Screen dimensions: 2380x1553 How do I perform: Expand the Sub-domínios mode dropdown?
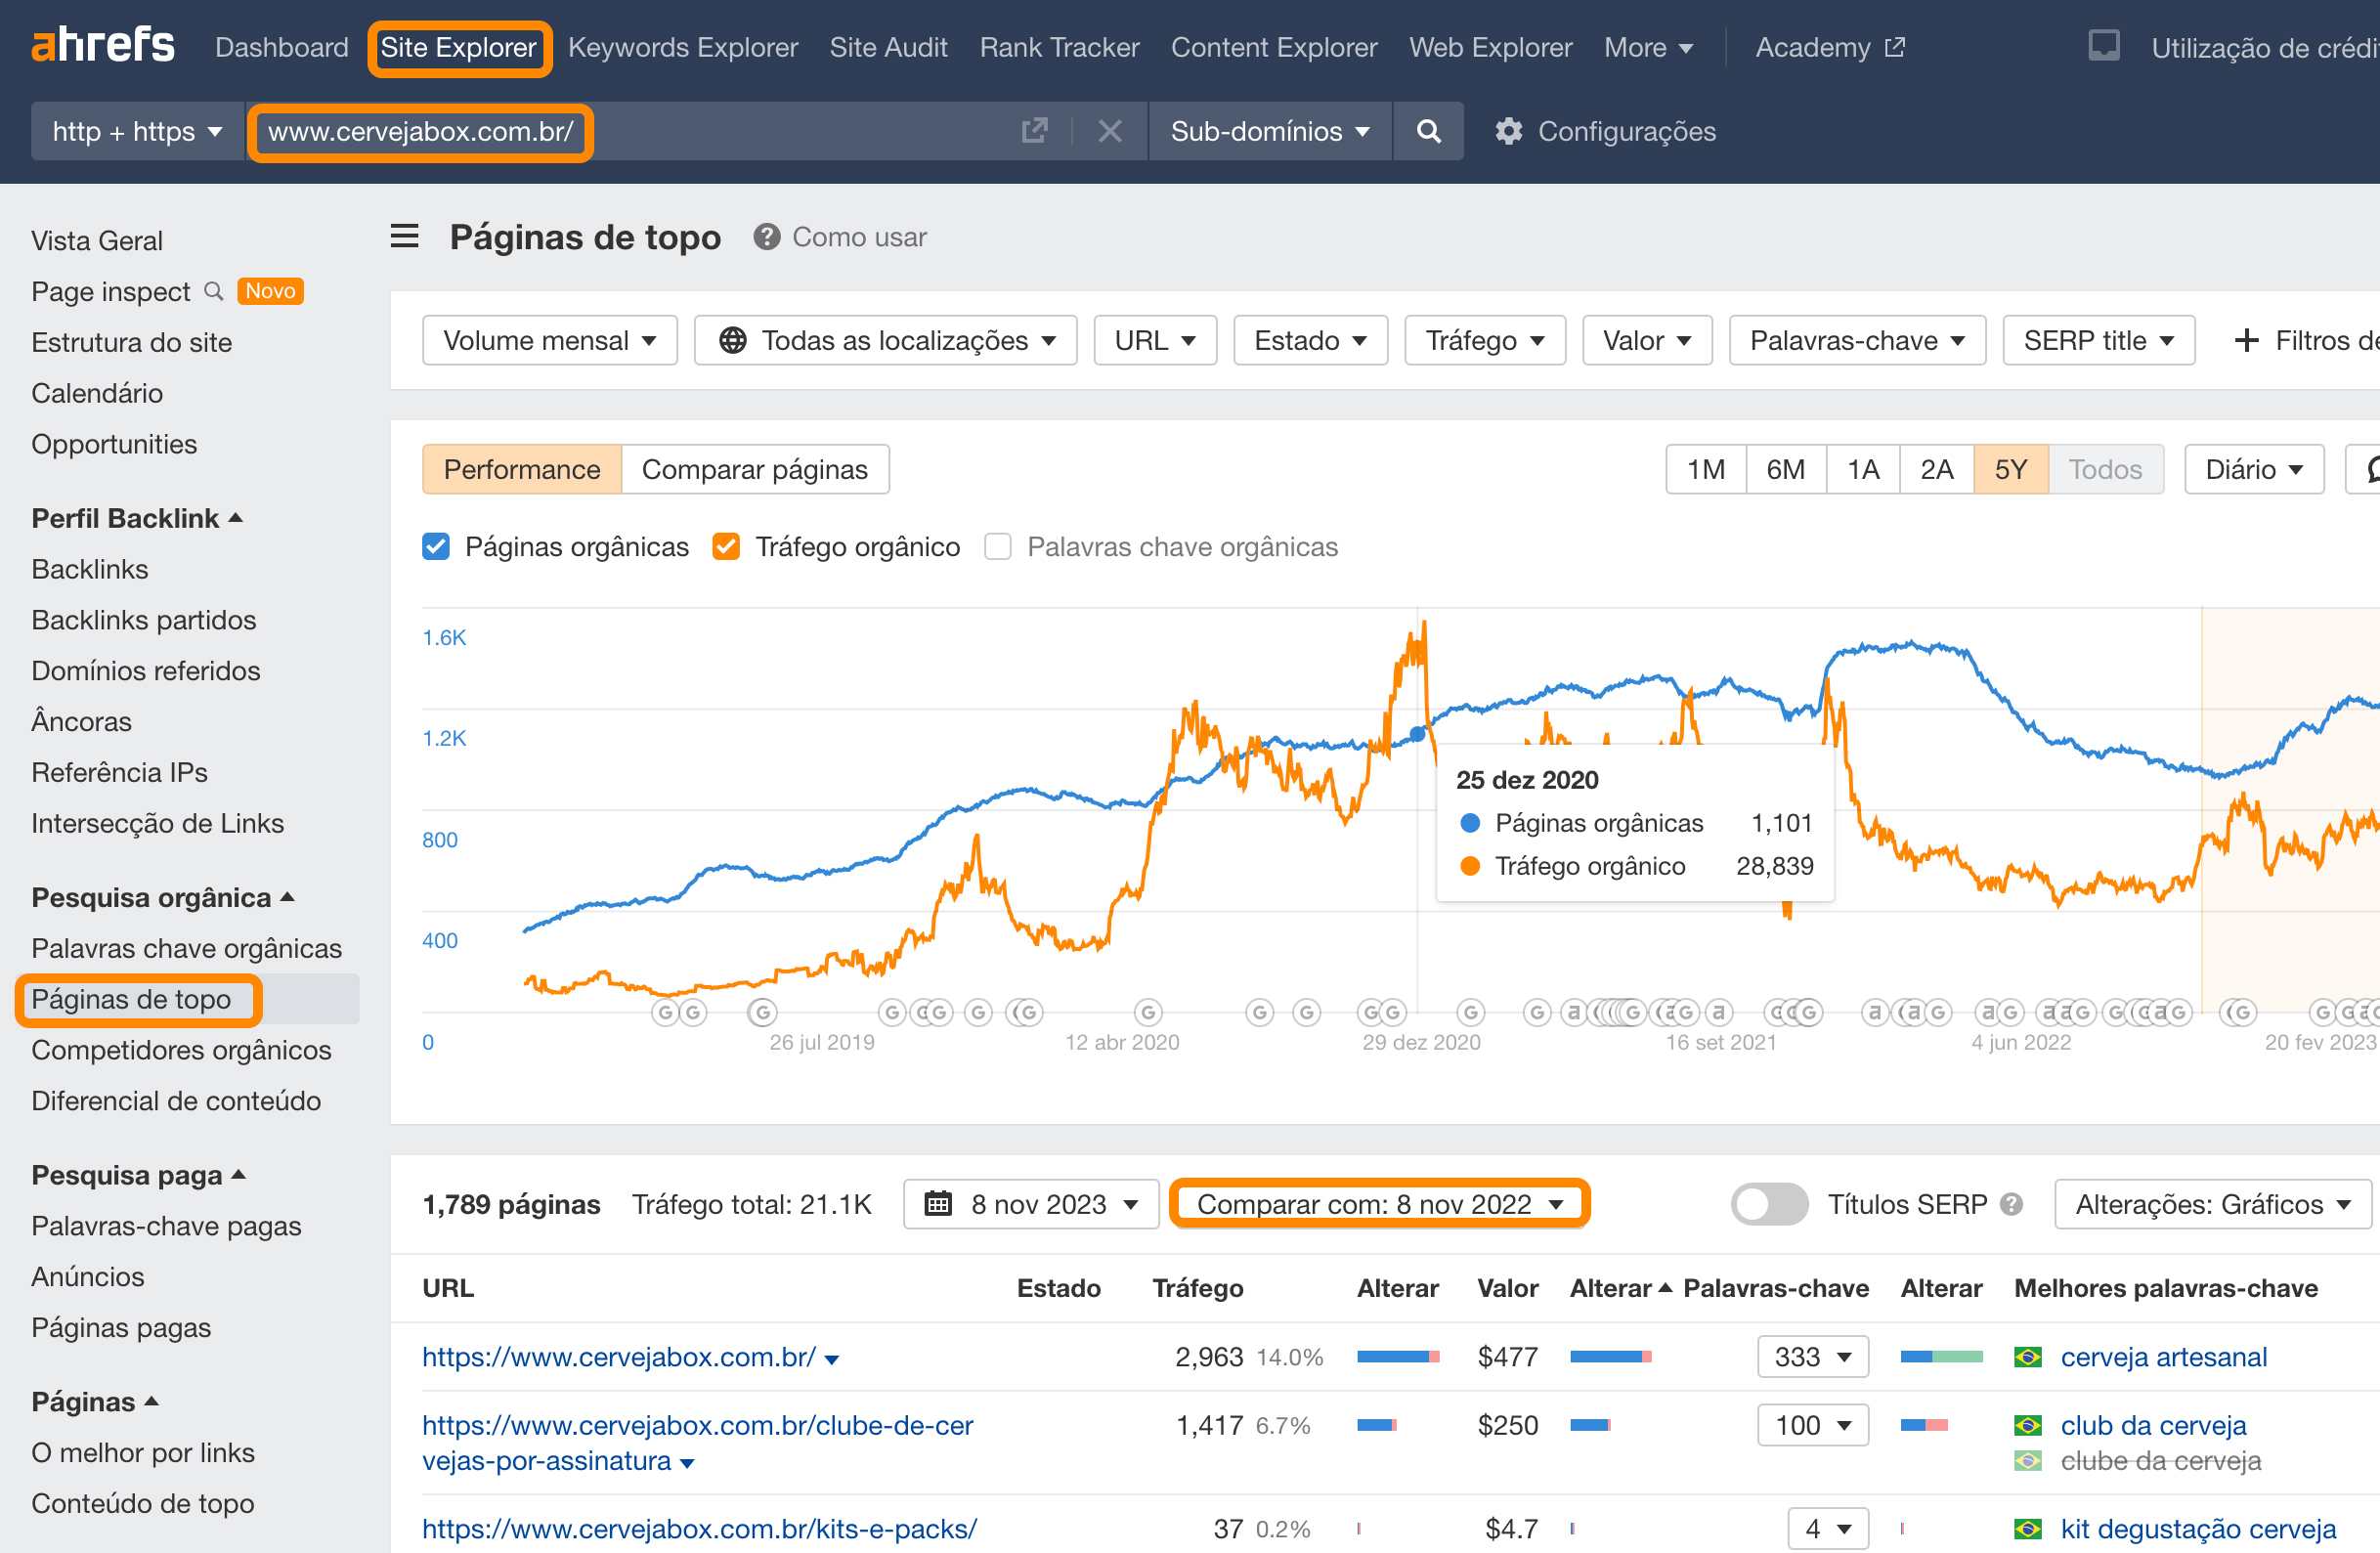tap(1269, 131)
